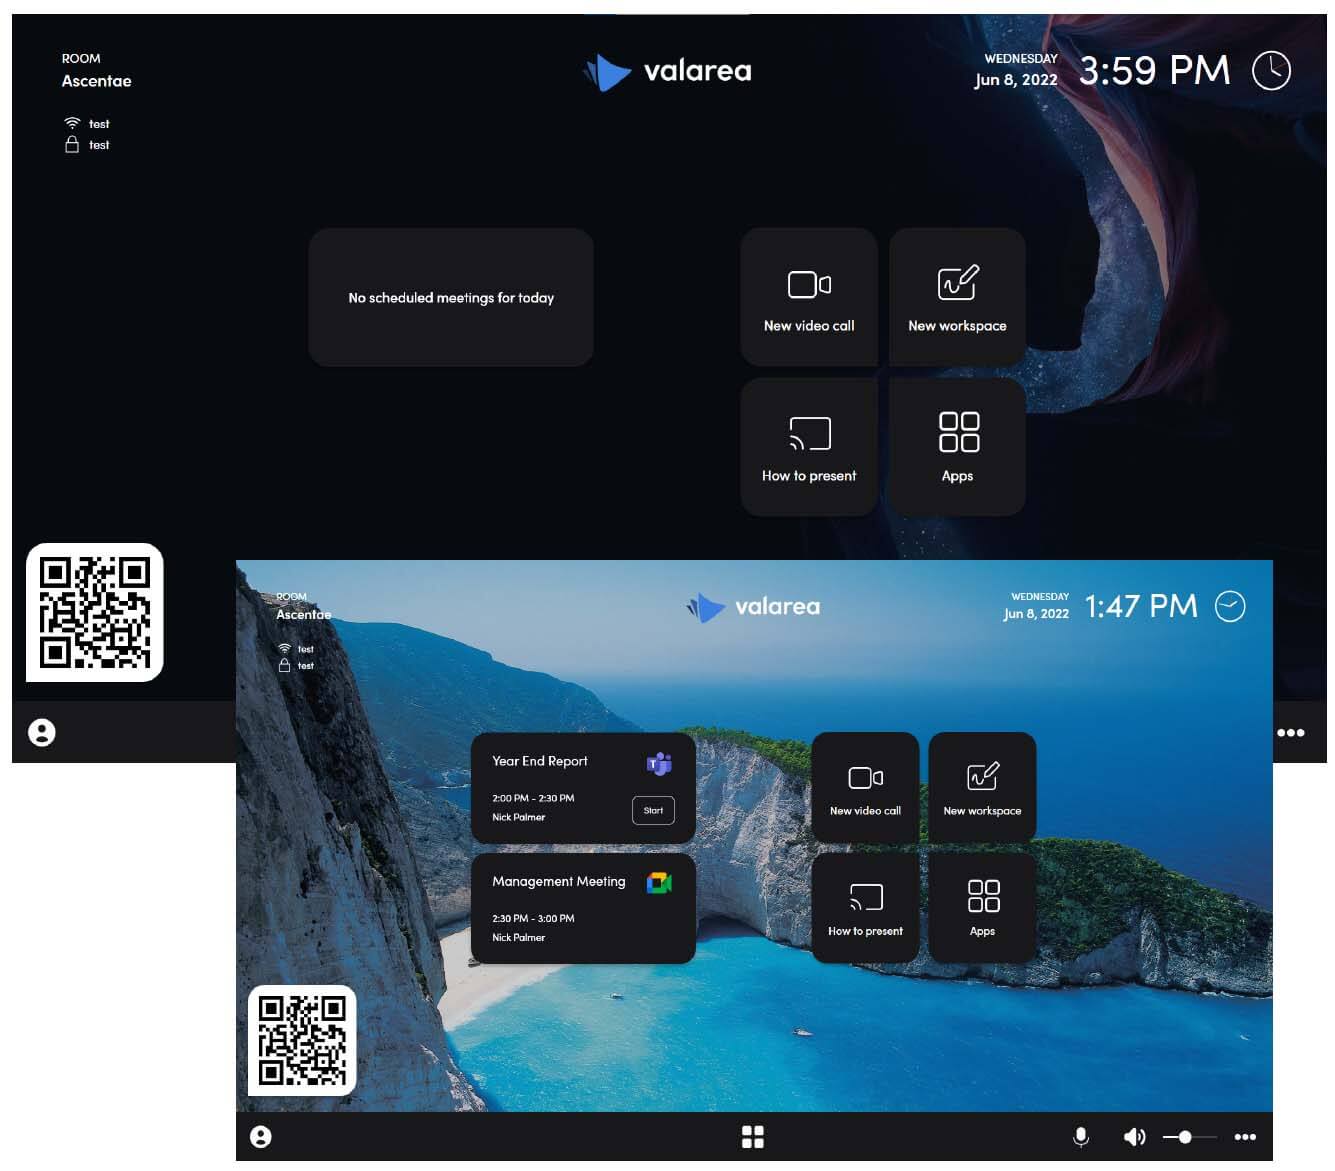
Task: Click lock icon on beach screen
Action: click(x=284, y=665)
